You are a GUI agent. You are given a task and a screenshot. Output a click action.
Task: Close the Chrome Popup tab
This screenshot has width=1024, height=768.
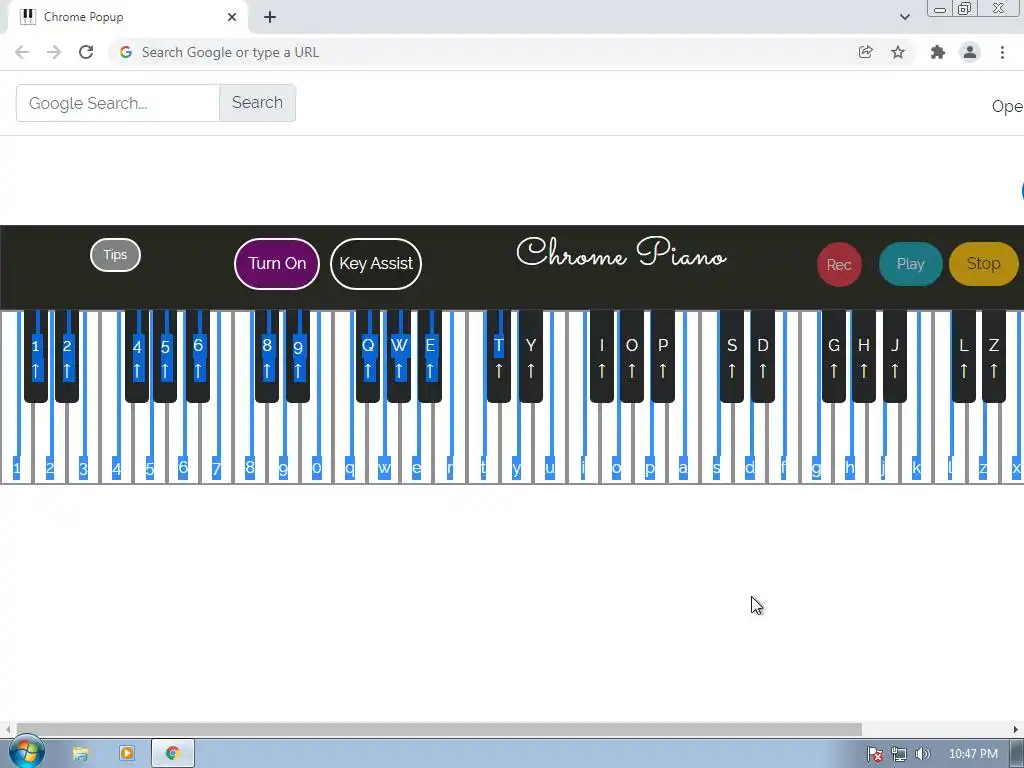coord(232,17)
